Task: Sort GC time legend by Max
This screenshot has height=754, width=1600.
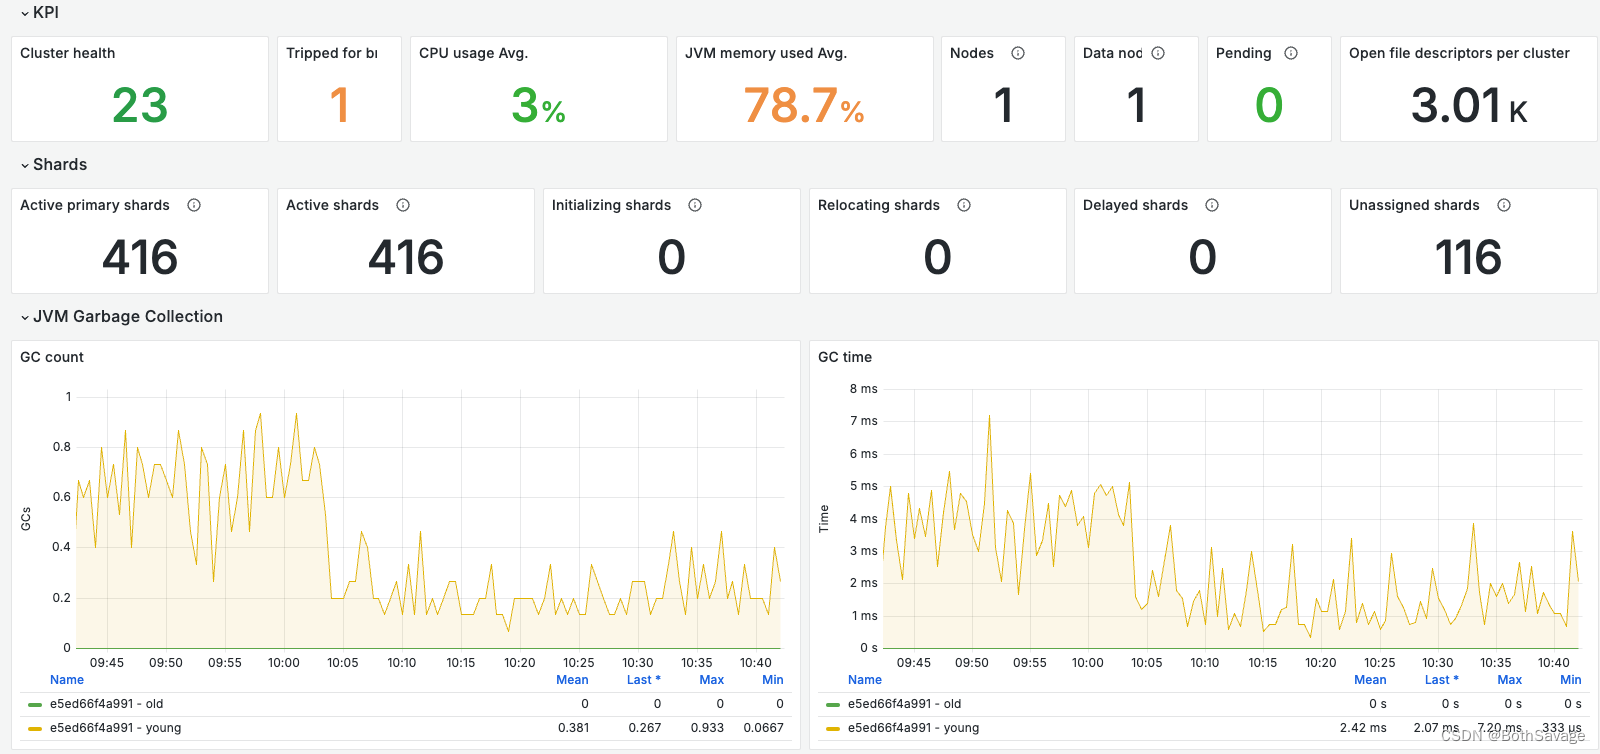Action: (1510, 680)
